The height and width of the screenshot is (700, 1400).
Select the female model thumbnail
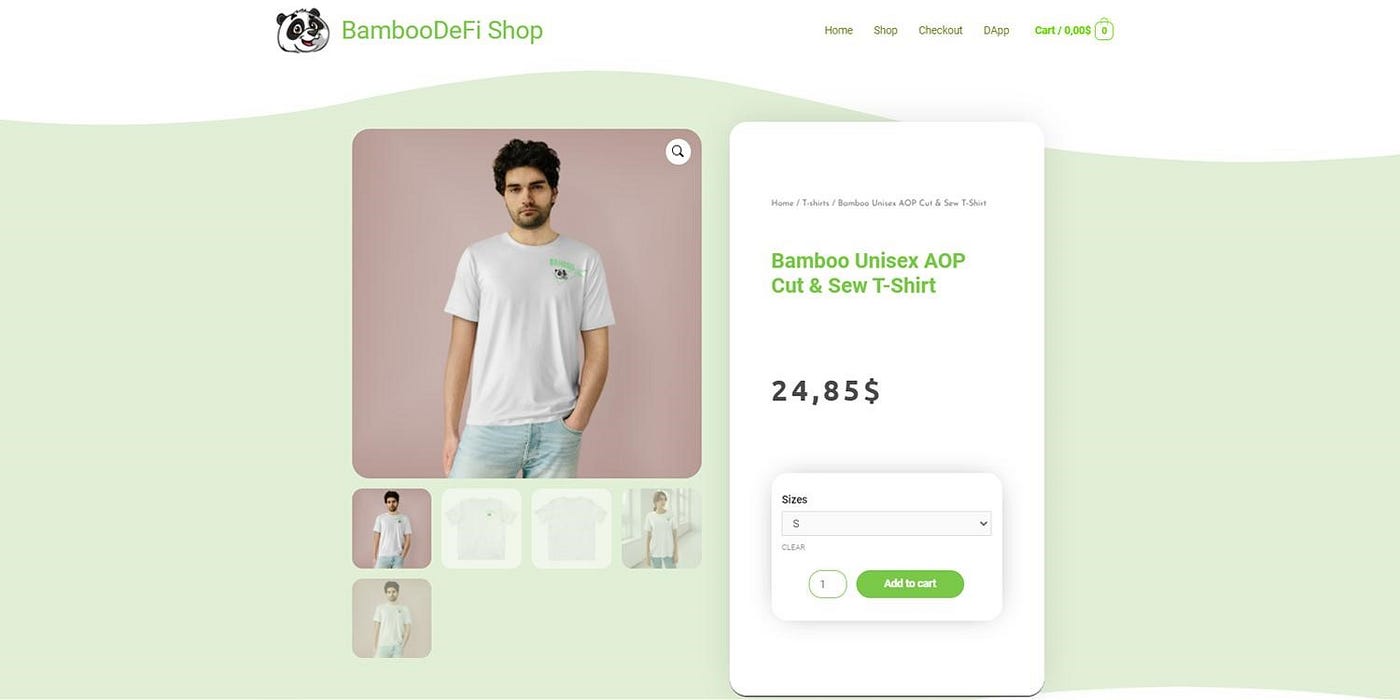pos(661,528)
